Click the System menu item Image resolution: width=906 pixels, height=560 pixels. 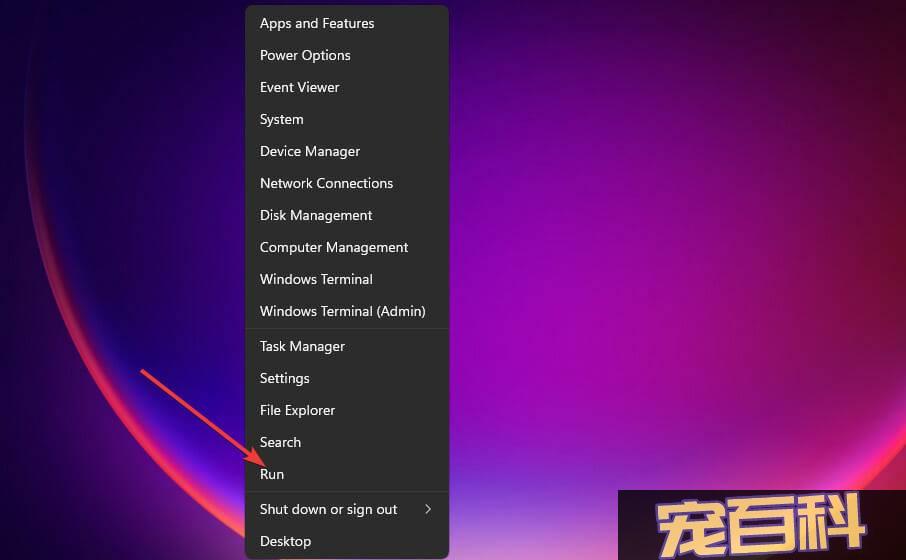347,120
